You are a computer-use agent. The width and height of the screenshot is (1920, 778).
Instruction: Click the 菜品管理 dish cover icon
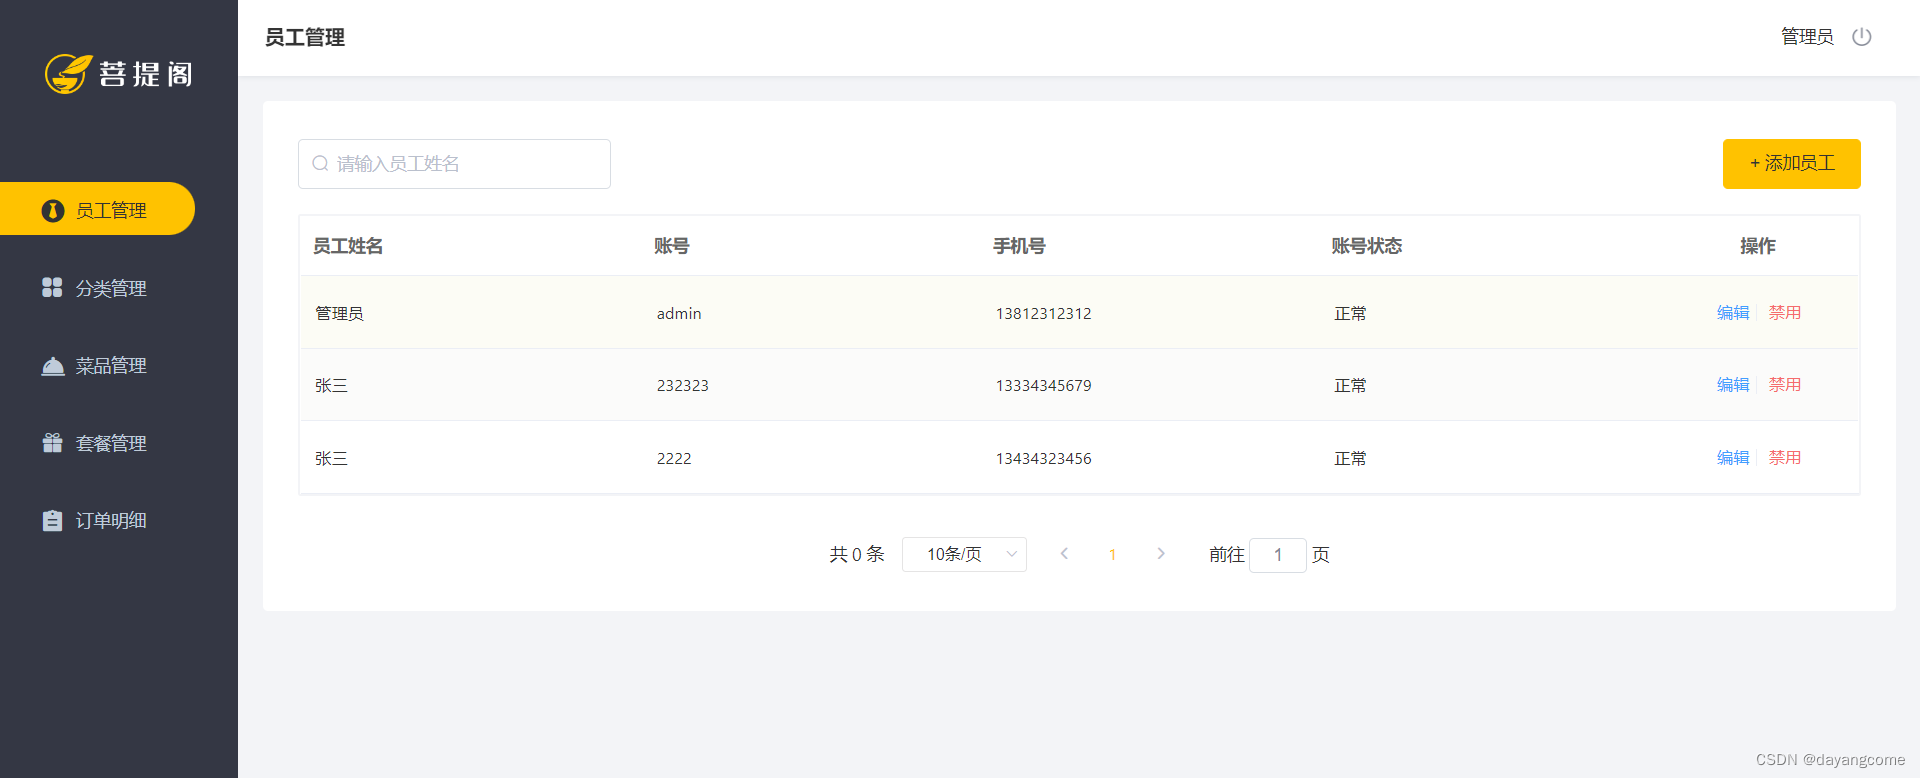(x=53, y=366)
